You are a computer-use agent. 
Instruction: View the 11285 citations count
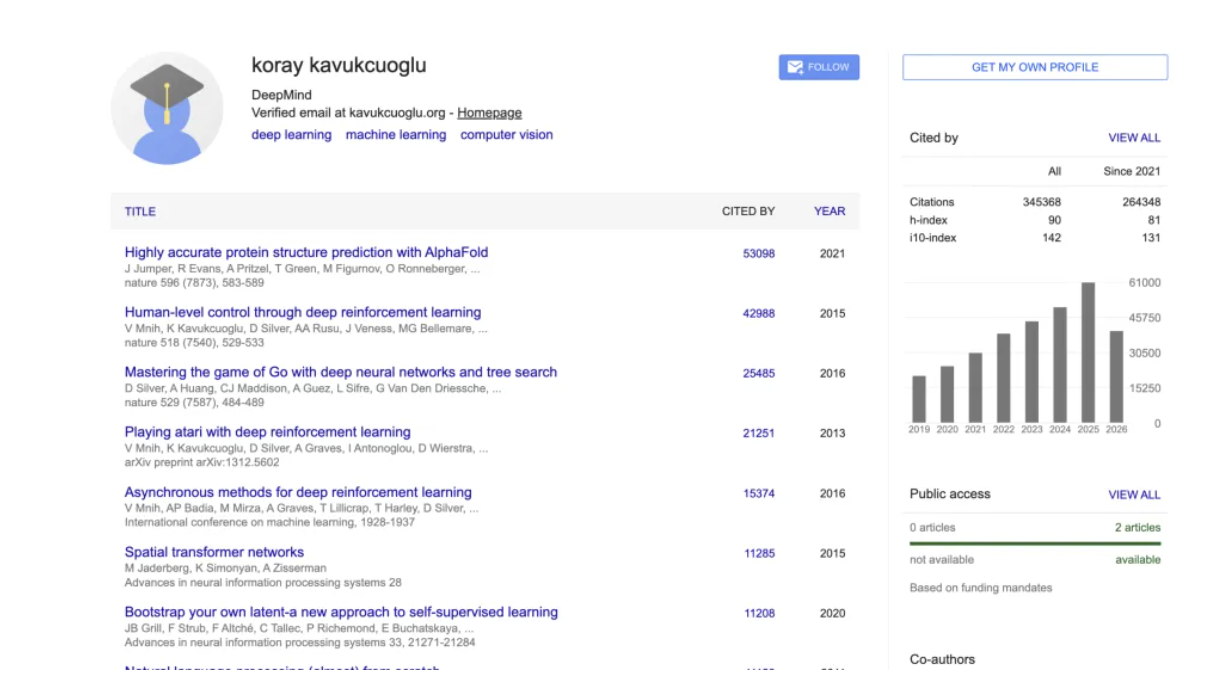point(759,554)
